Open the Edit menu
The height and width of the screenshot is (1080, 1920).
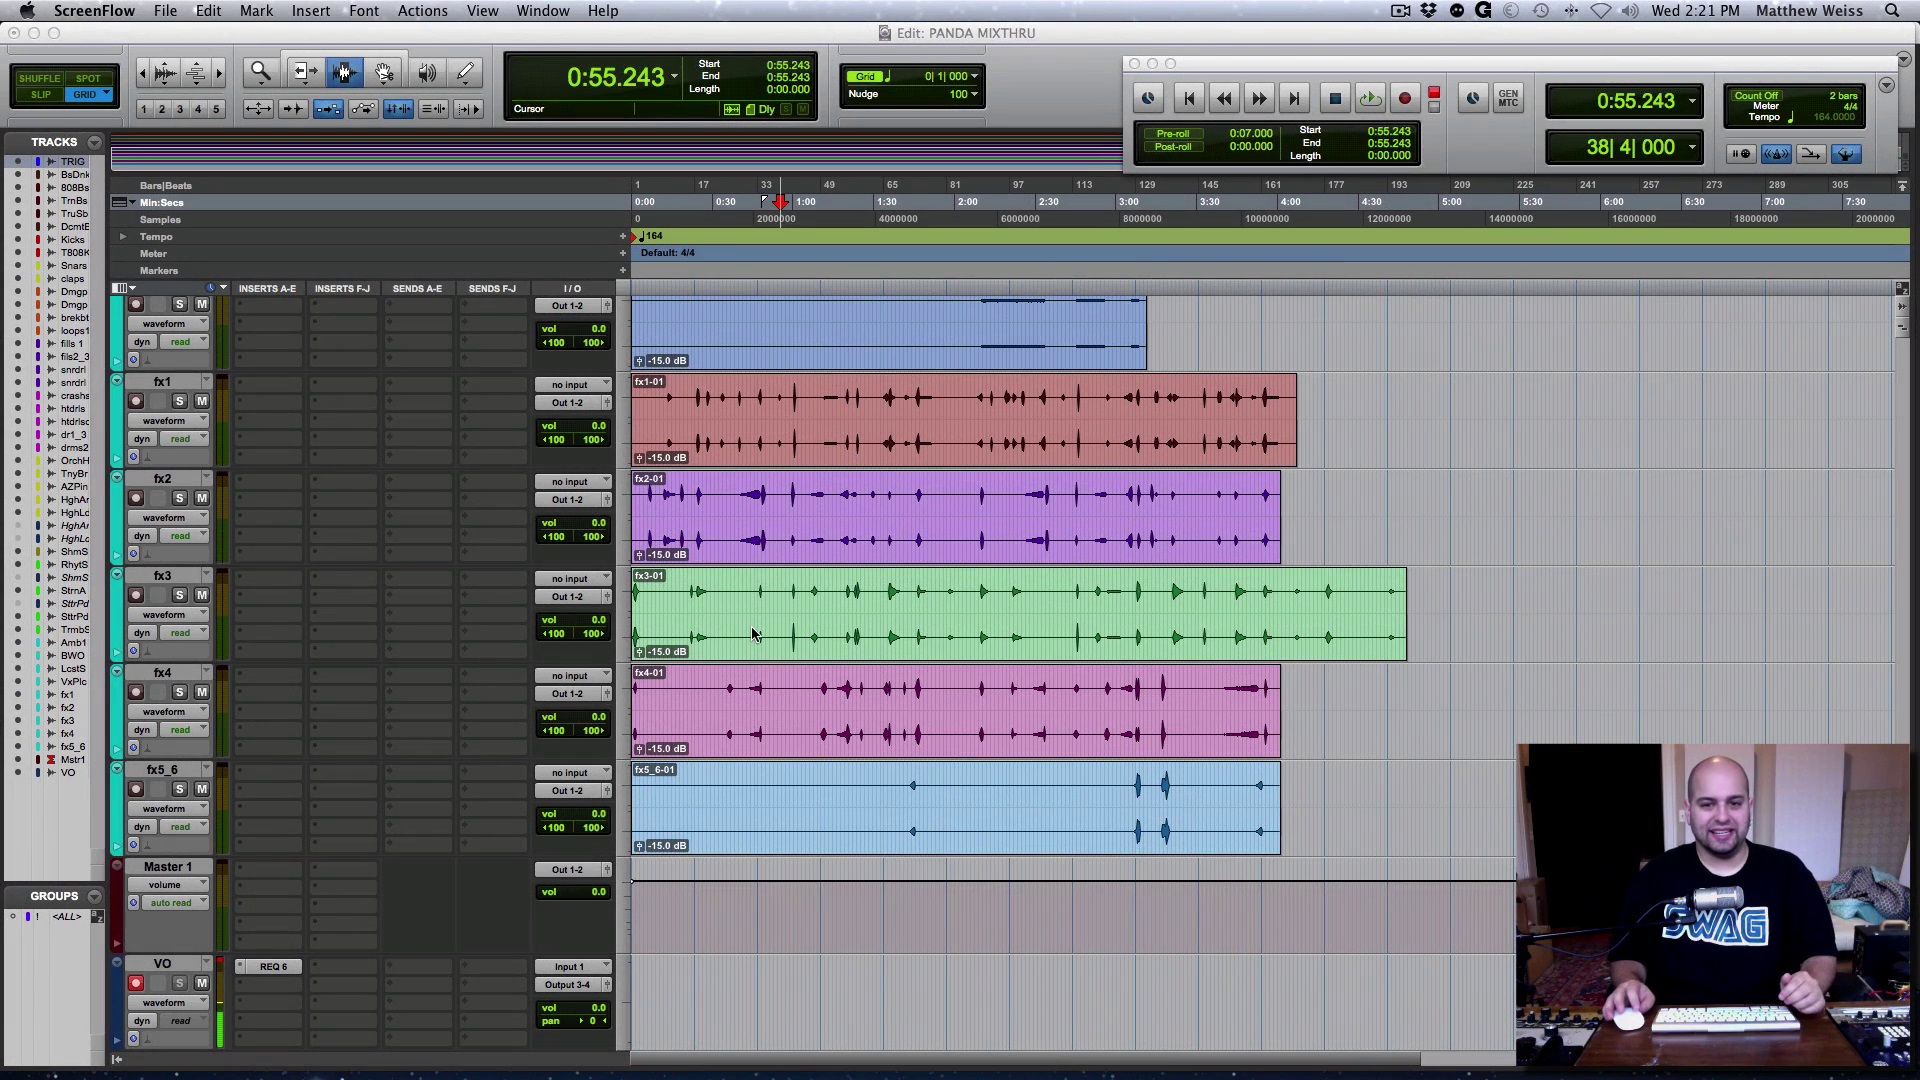pos(208,11)
